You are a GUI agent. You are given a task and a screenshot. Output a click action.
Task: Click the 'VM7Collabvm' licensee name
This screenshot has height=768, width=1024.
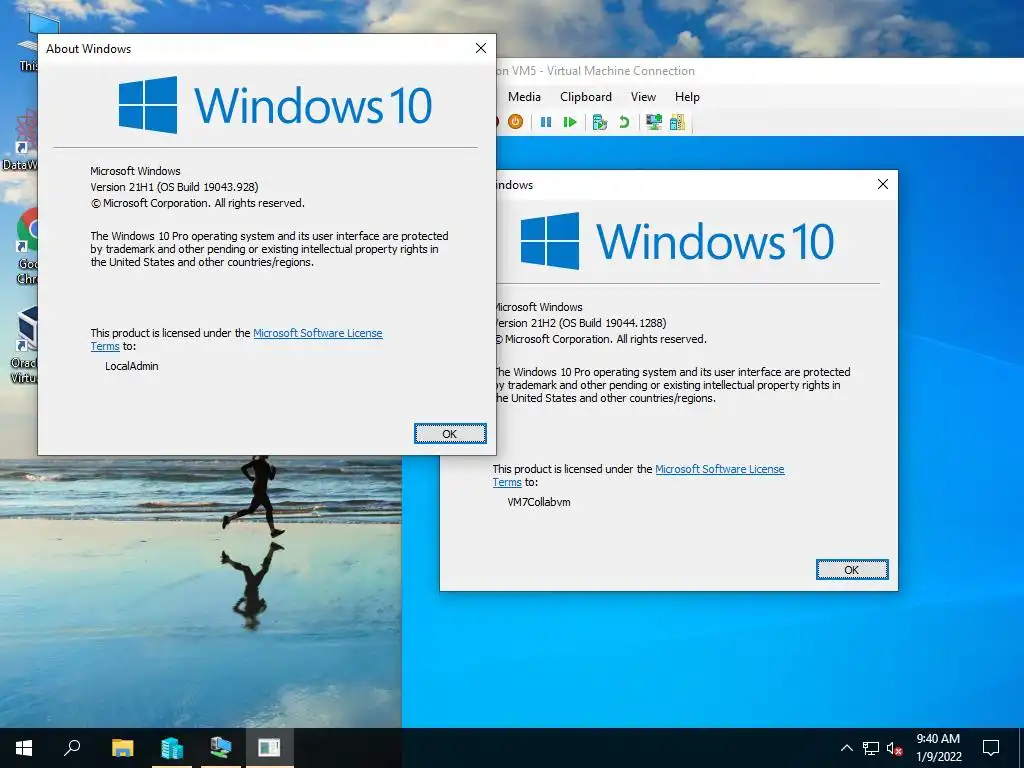pyautogui.click(x=539, y=502)
